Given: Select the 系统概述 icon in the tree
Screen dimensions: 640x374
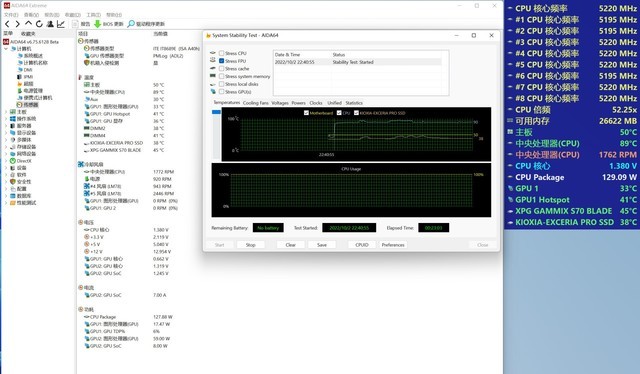Looking at the screenshot, I should (x=20, y=56).
